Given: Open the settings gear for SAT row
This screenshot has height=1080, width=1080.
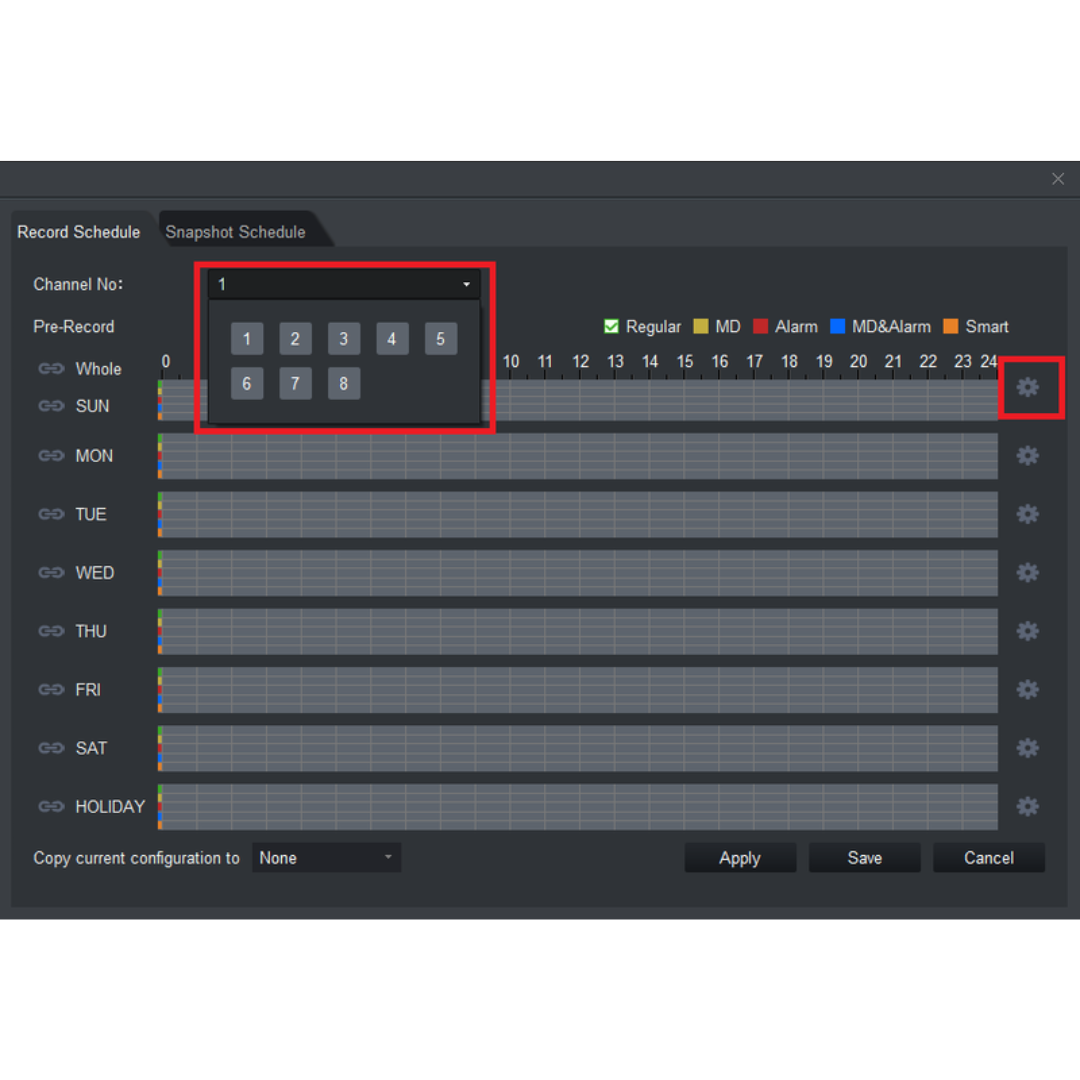Looking at the screenshot, I should tap(1027, 749).
